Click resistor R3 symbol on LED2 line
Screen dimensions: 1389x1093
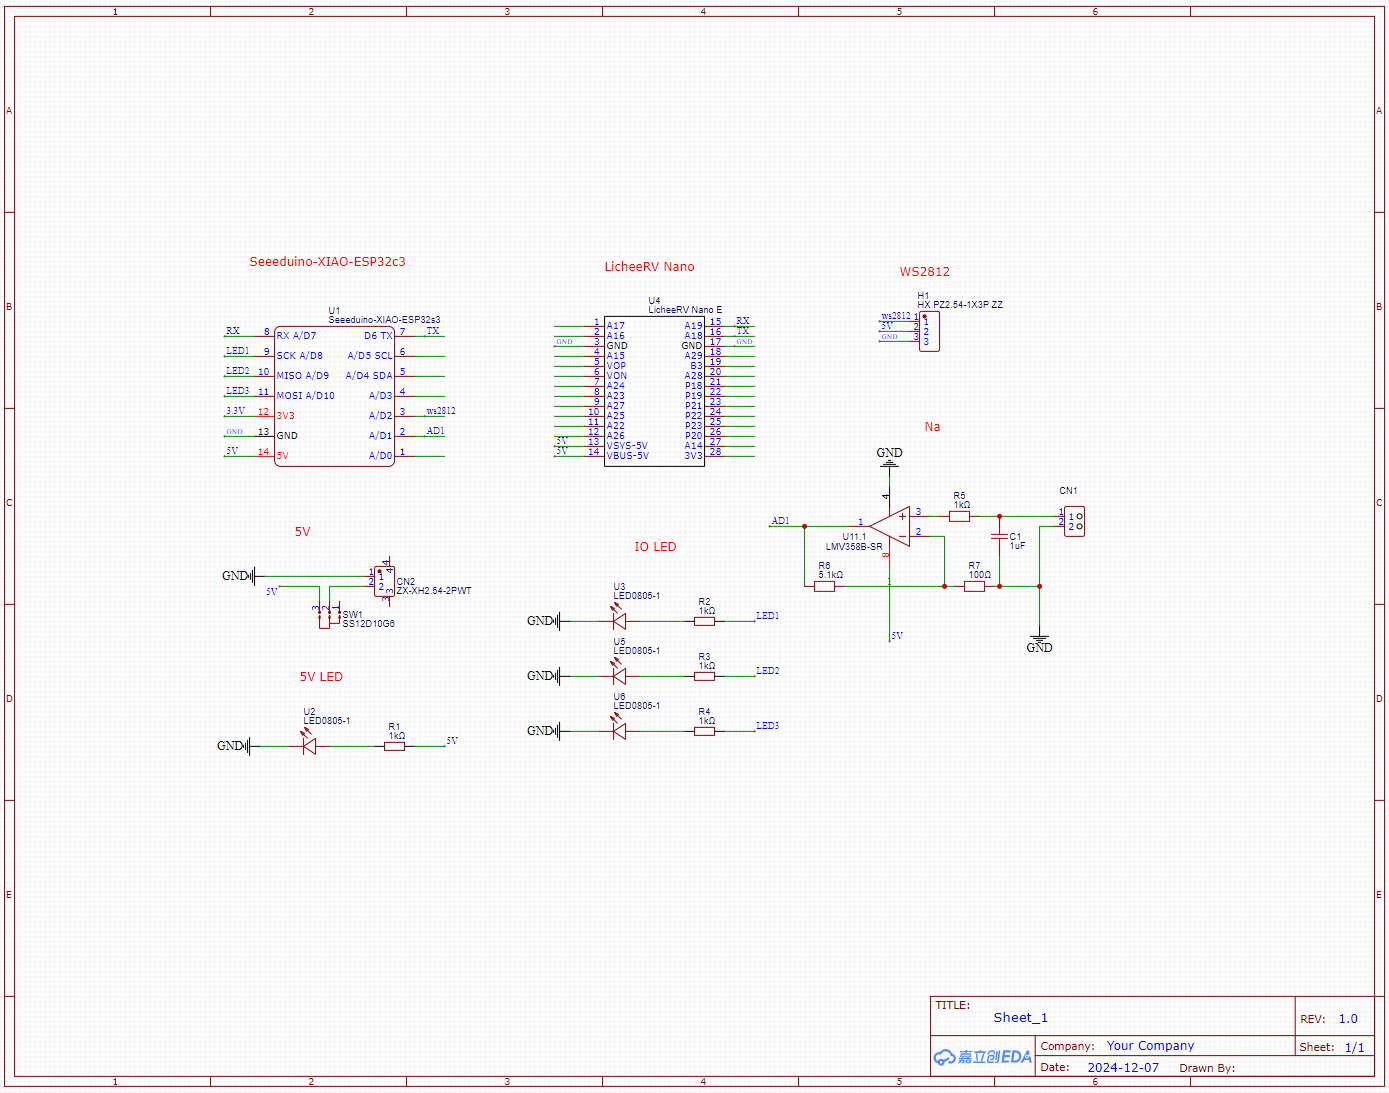[705, 676]
